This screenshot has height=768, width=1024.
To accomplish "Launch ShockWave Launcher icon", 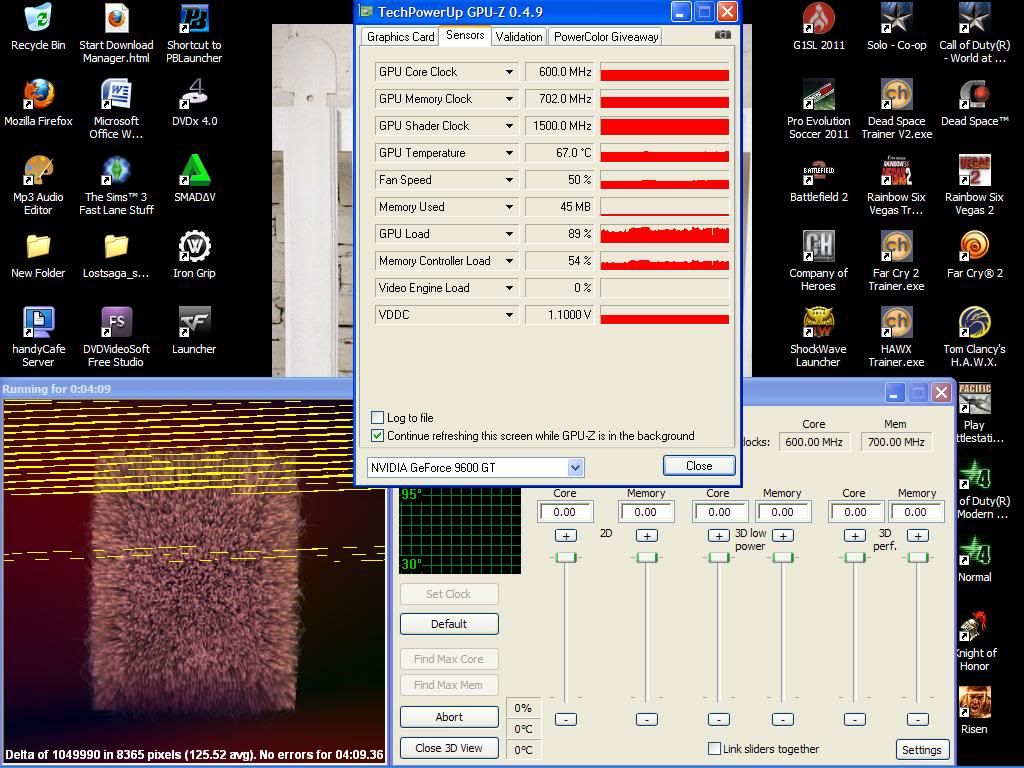I will (818, 337).
